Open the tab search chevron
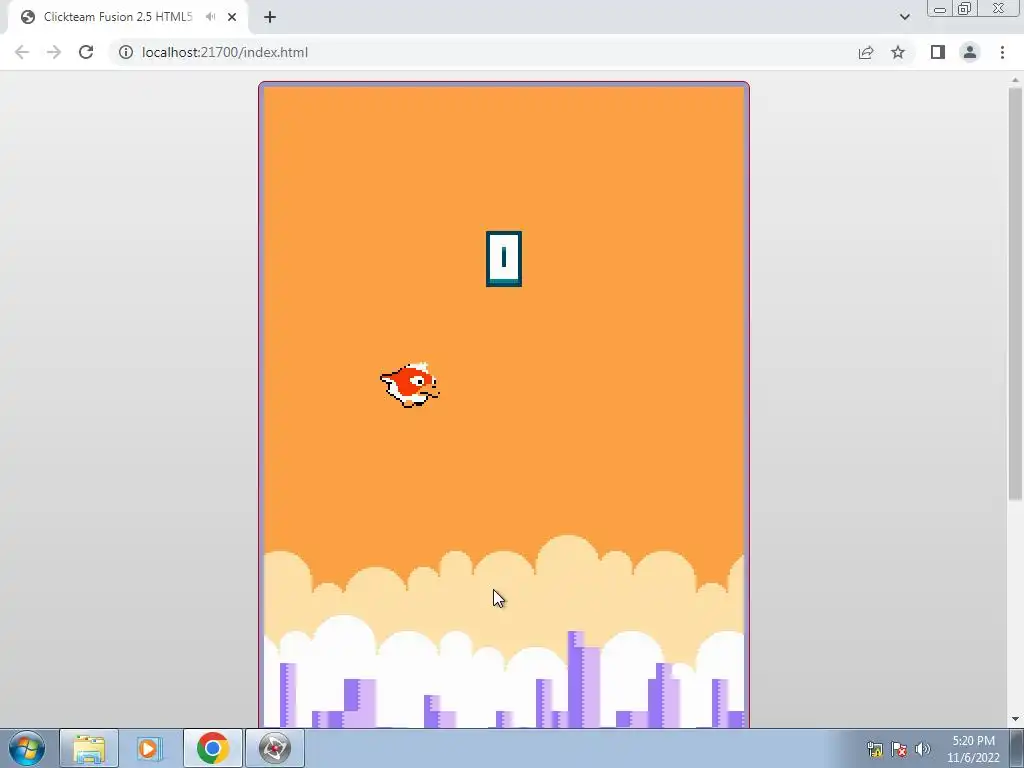Screen dimensions: 1024x768 pyautogui.click(x=904, y=17)
